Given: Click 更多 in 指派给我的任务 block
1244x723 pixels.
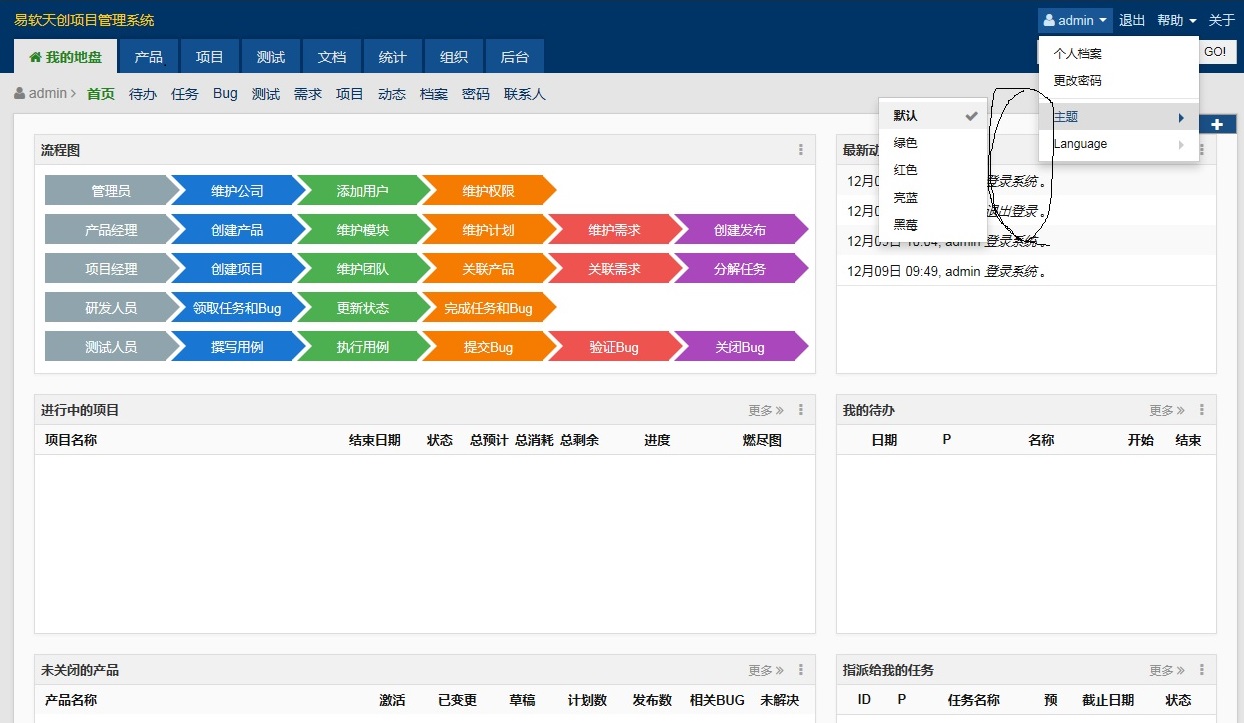Looking at the screenshot, I should [1167, 670].
